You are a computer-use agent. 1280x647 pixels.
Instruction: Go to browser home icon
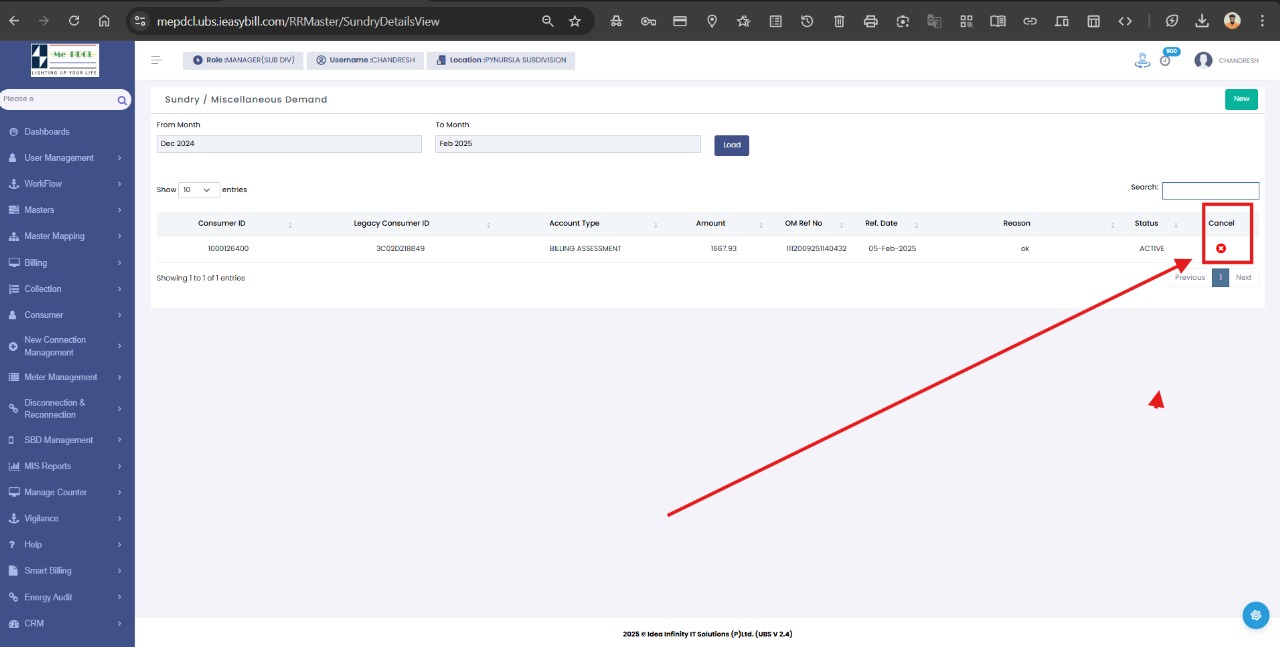coord(104,20)
